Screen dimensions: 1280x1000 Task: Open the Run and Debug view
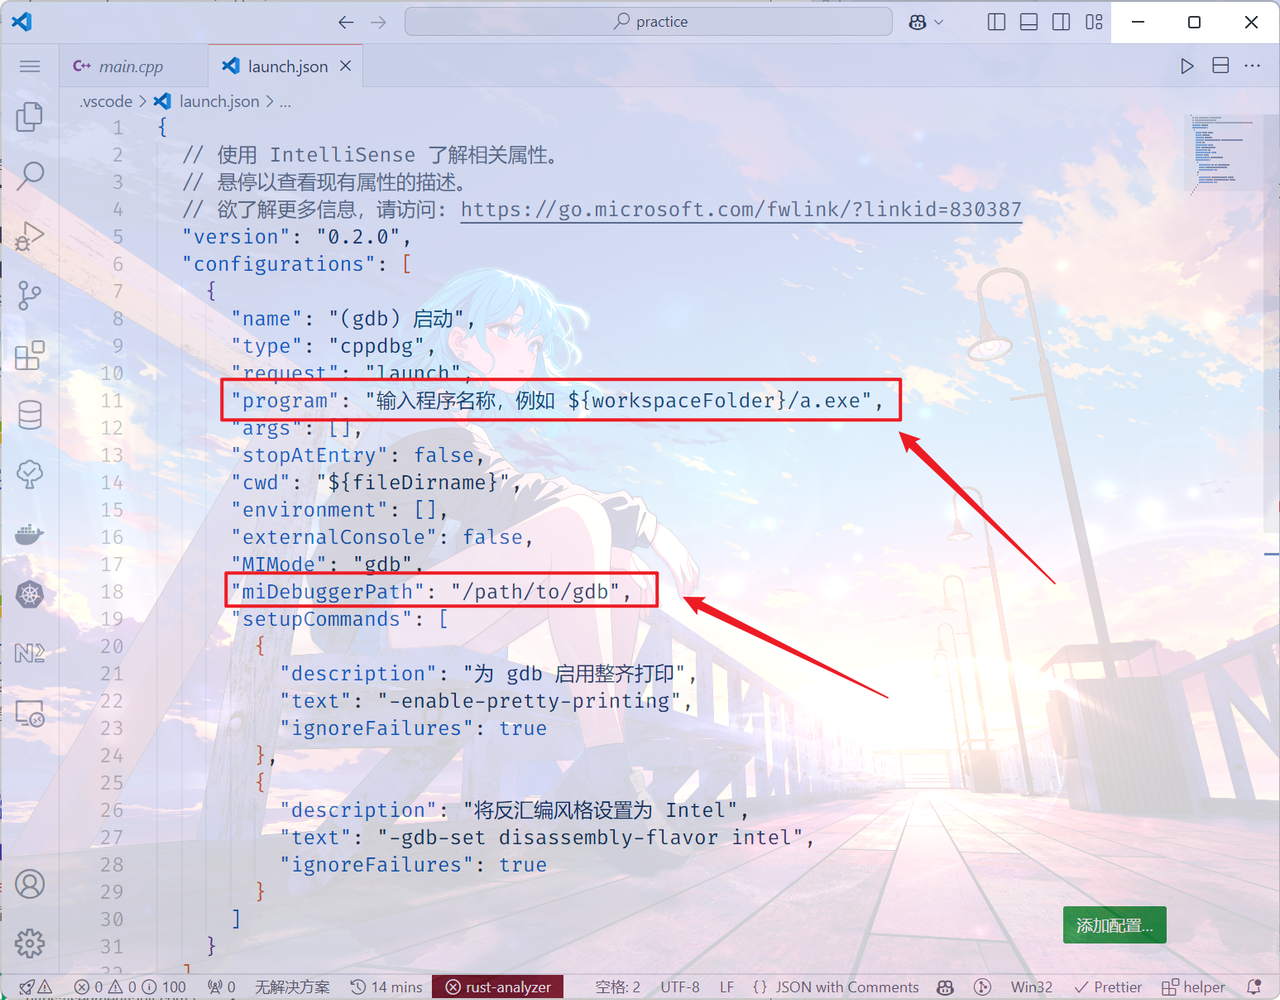[30, 236]
